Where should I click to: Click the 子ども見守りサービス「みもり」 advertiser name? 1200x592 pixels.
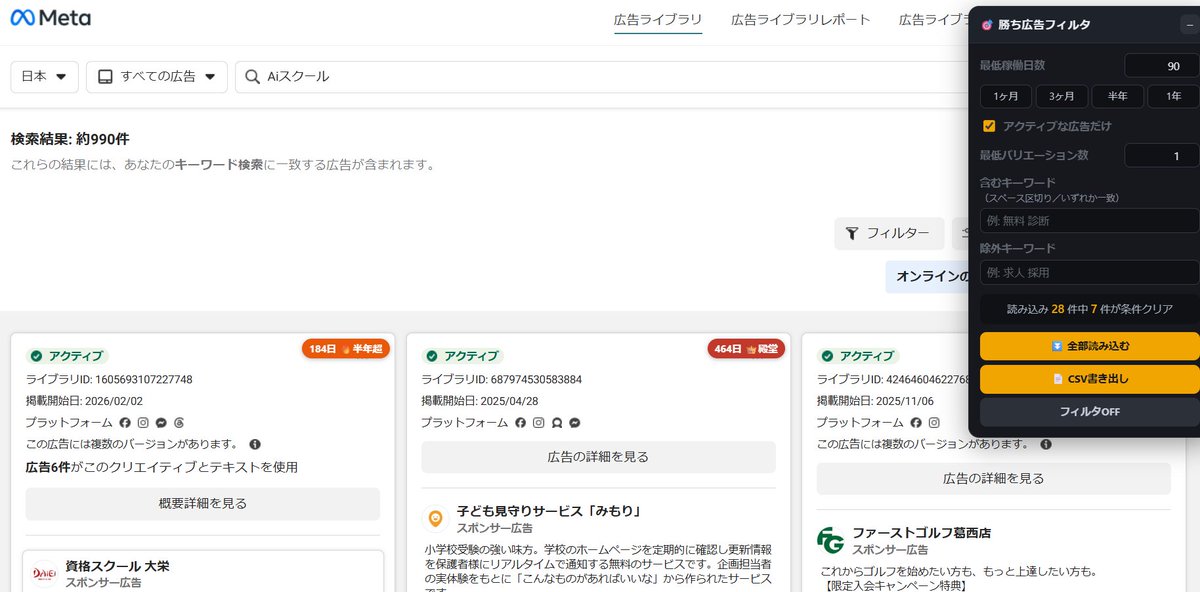(x=548, y=511)
